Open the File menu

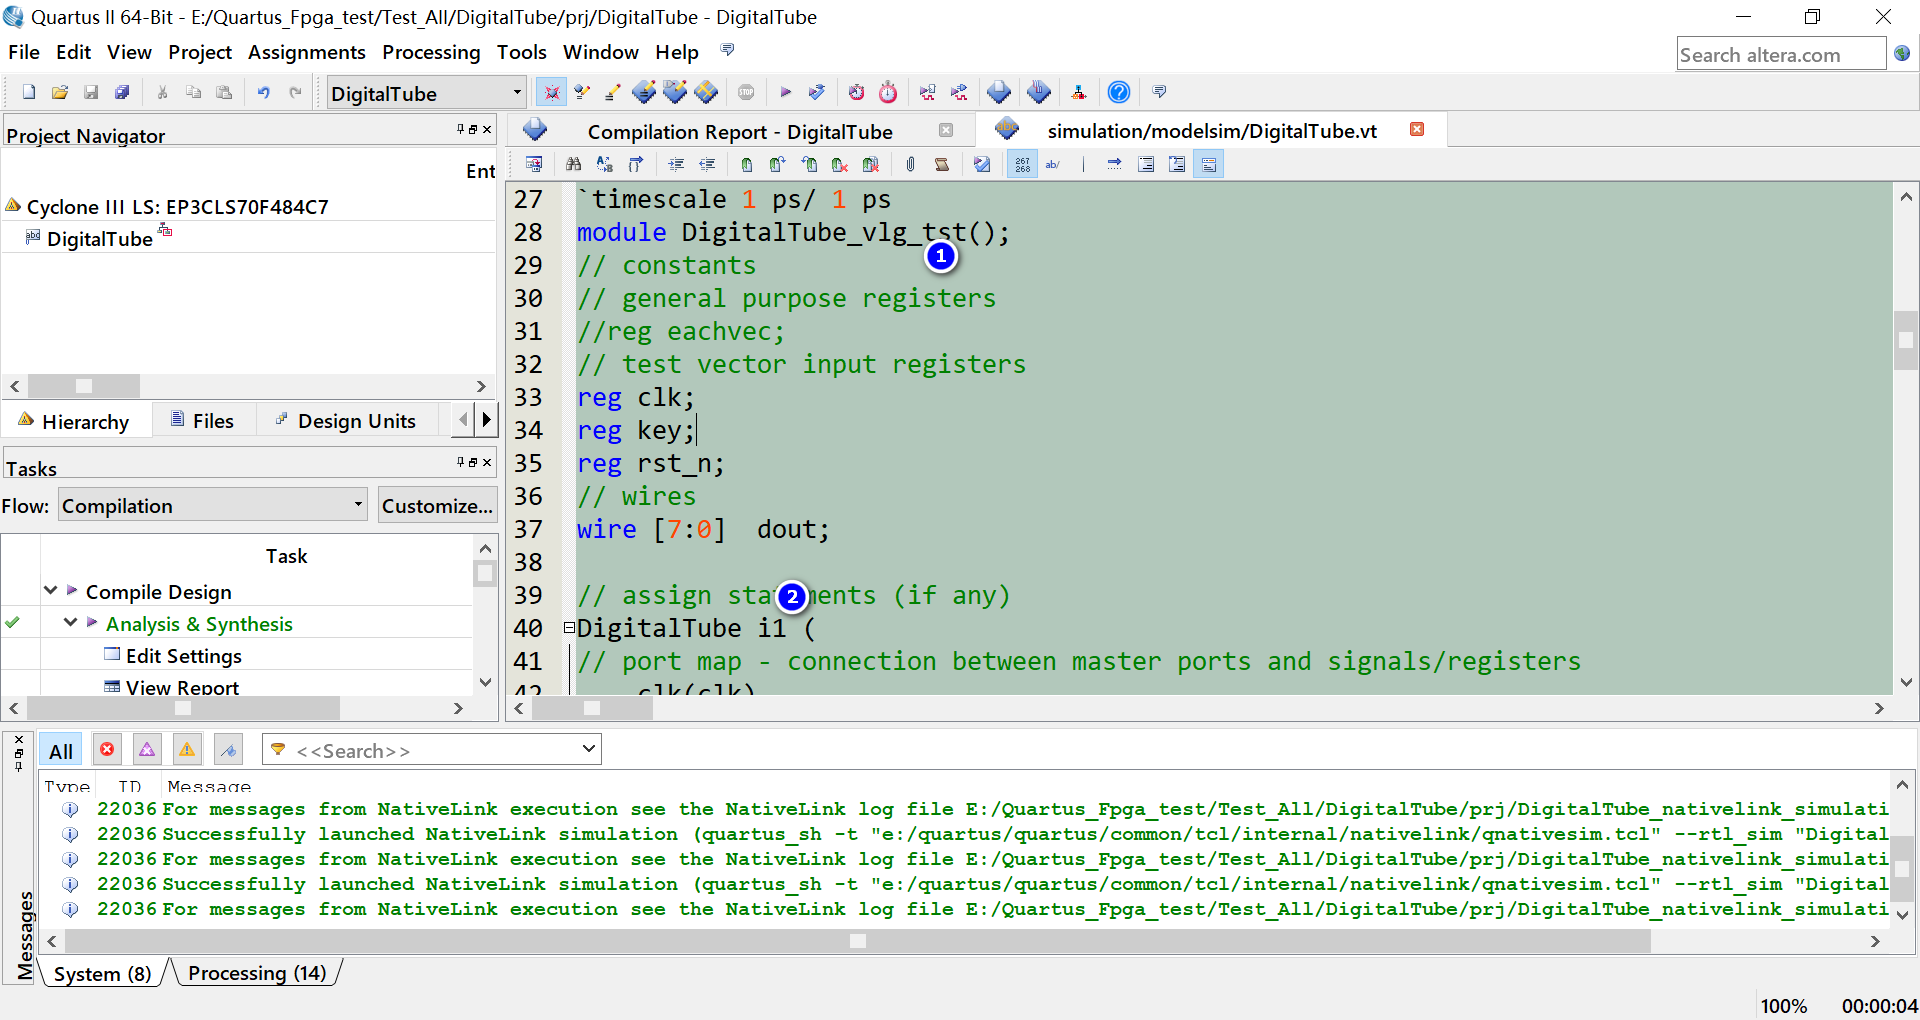click(24, 52)
